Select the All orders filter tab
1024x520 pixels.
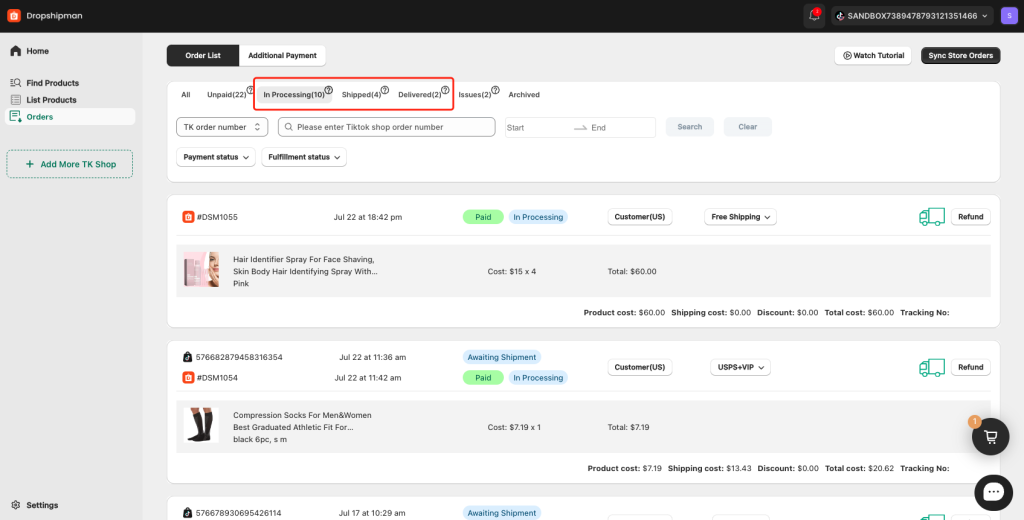coord(186,95)
